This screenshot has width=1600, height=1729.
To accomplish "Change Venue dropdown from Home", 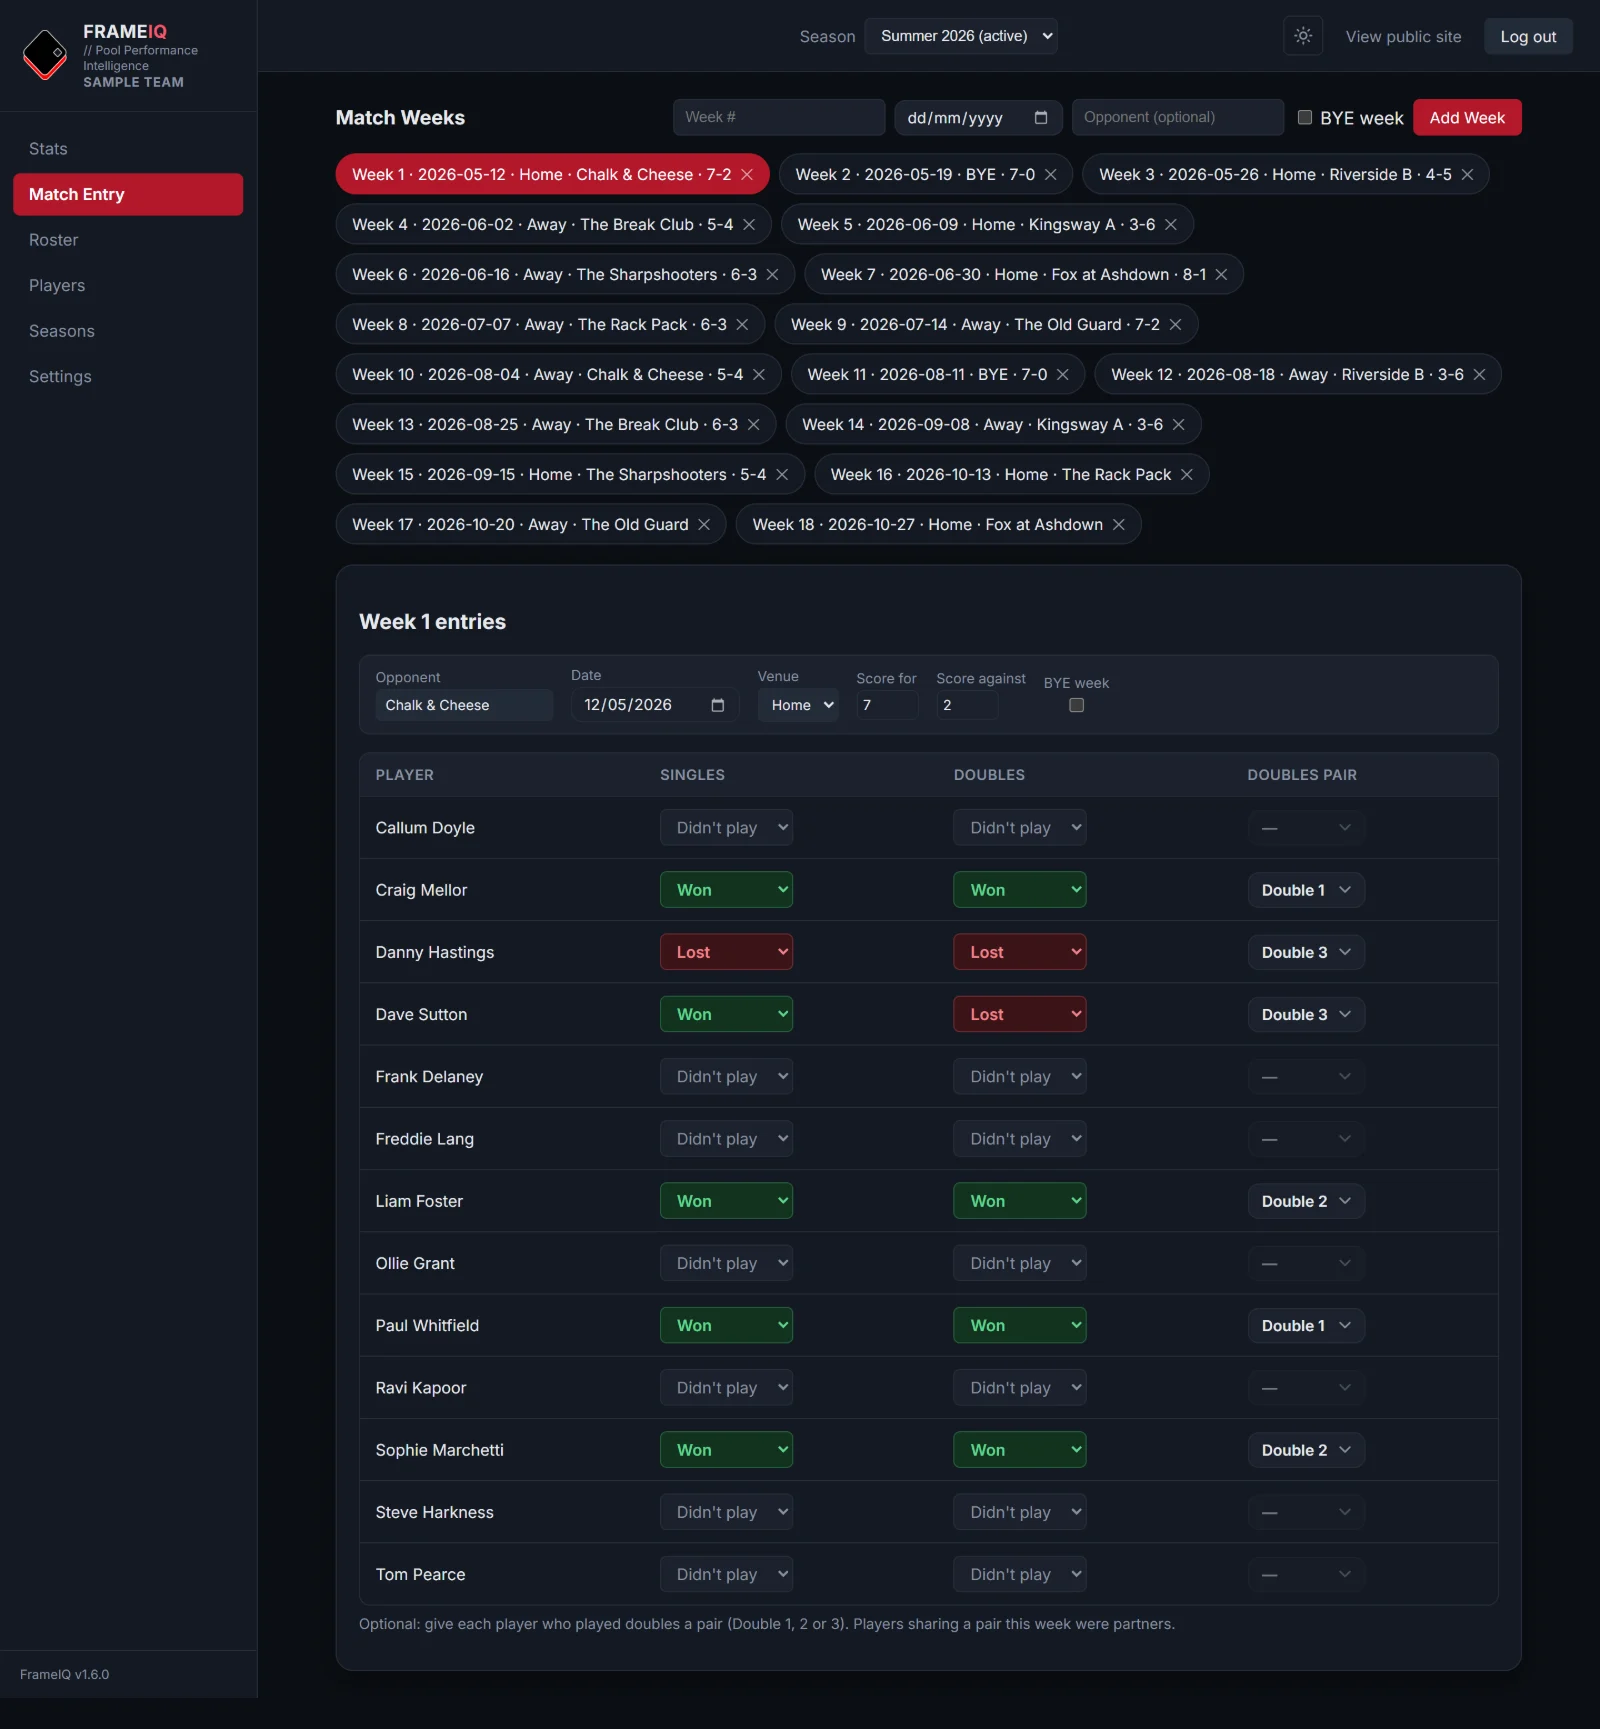I will click(797, 705).
